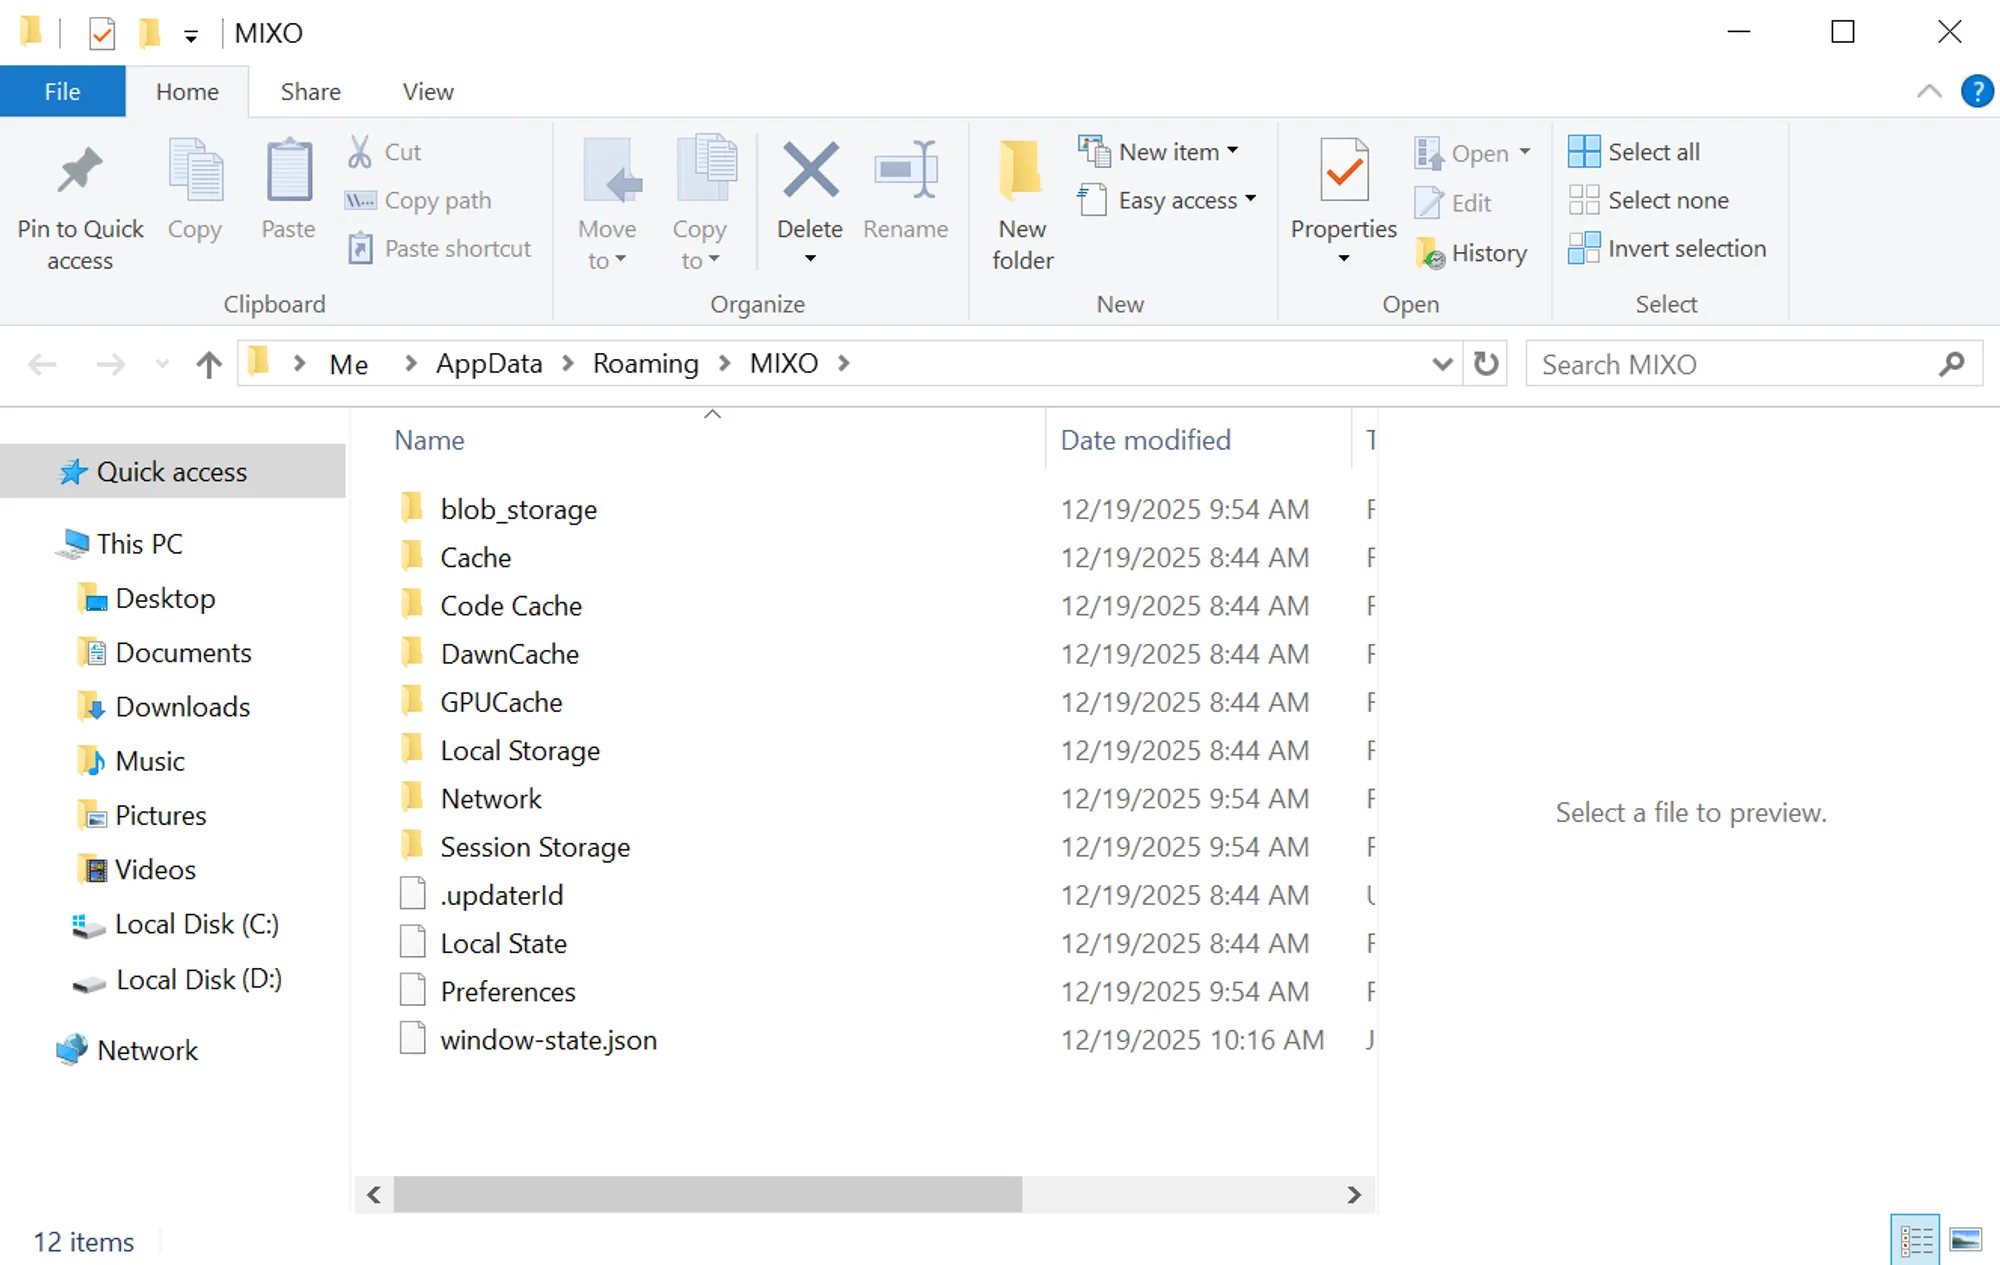Sort by the Date modified column header
This screenshot has height=1265, width=2000.
pyautogui.click(x=1145, y=440)
